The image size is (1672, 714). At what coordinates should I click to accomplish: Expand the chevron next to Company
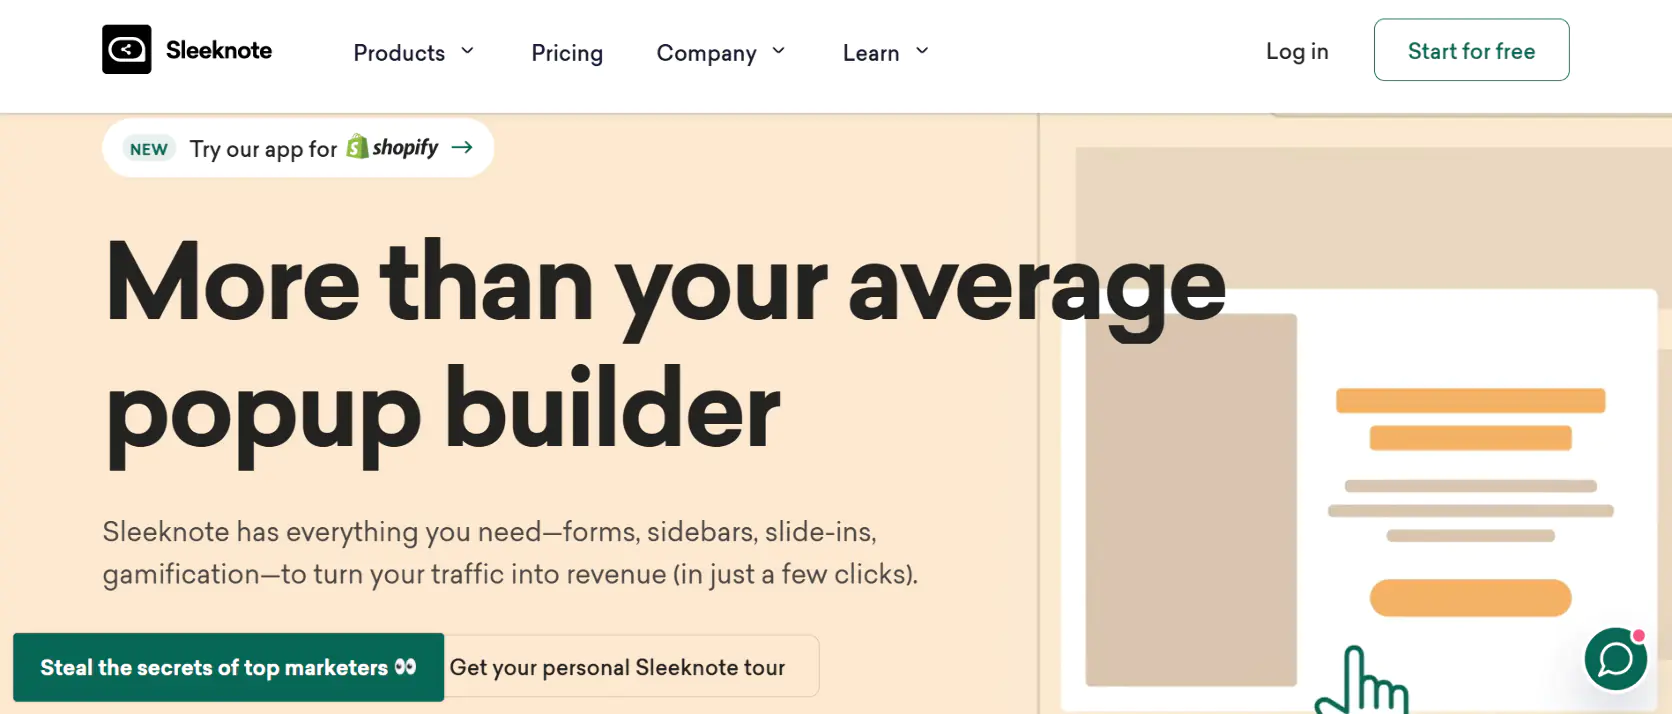779,51
